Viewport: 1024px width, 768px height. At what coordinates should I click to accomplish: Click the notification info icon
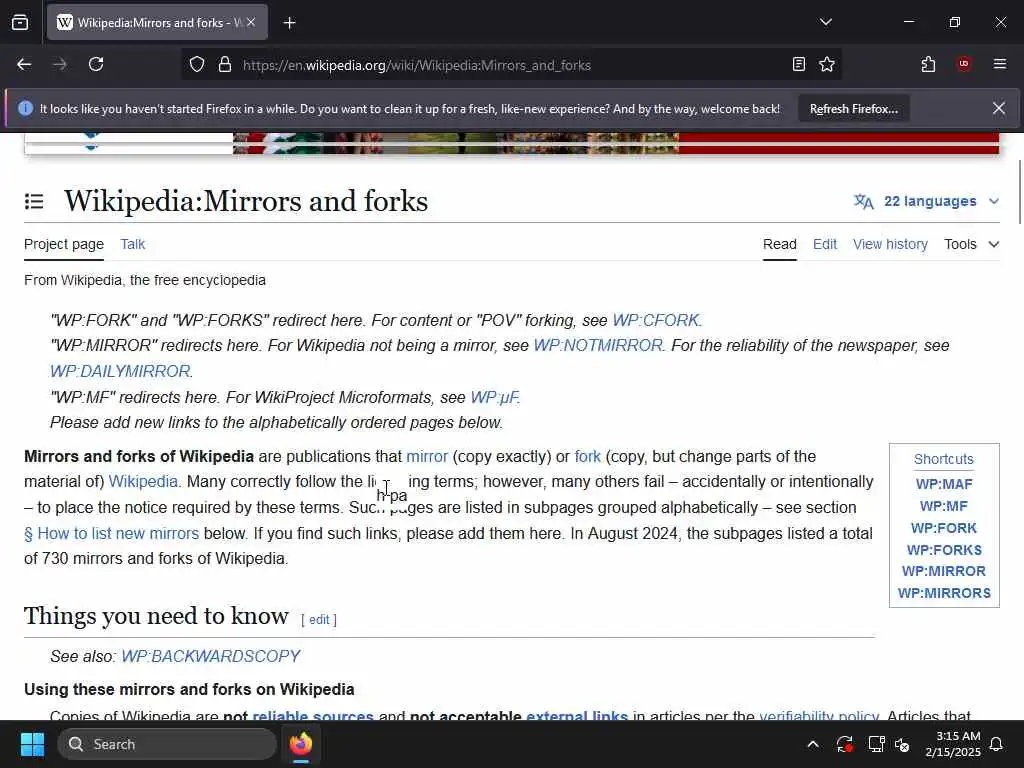pos(25,108)
